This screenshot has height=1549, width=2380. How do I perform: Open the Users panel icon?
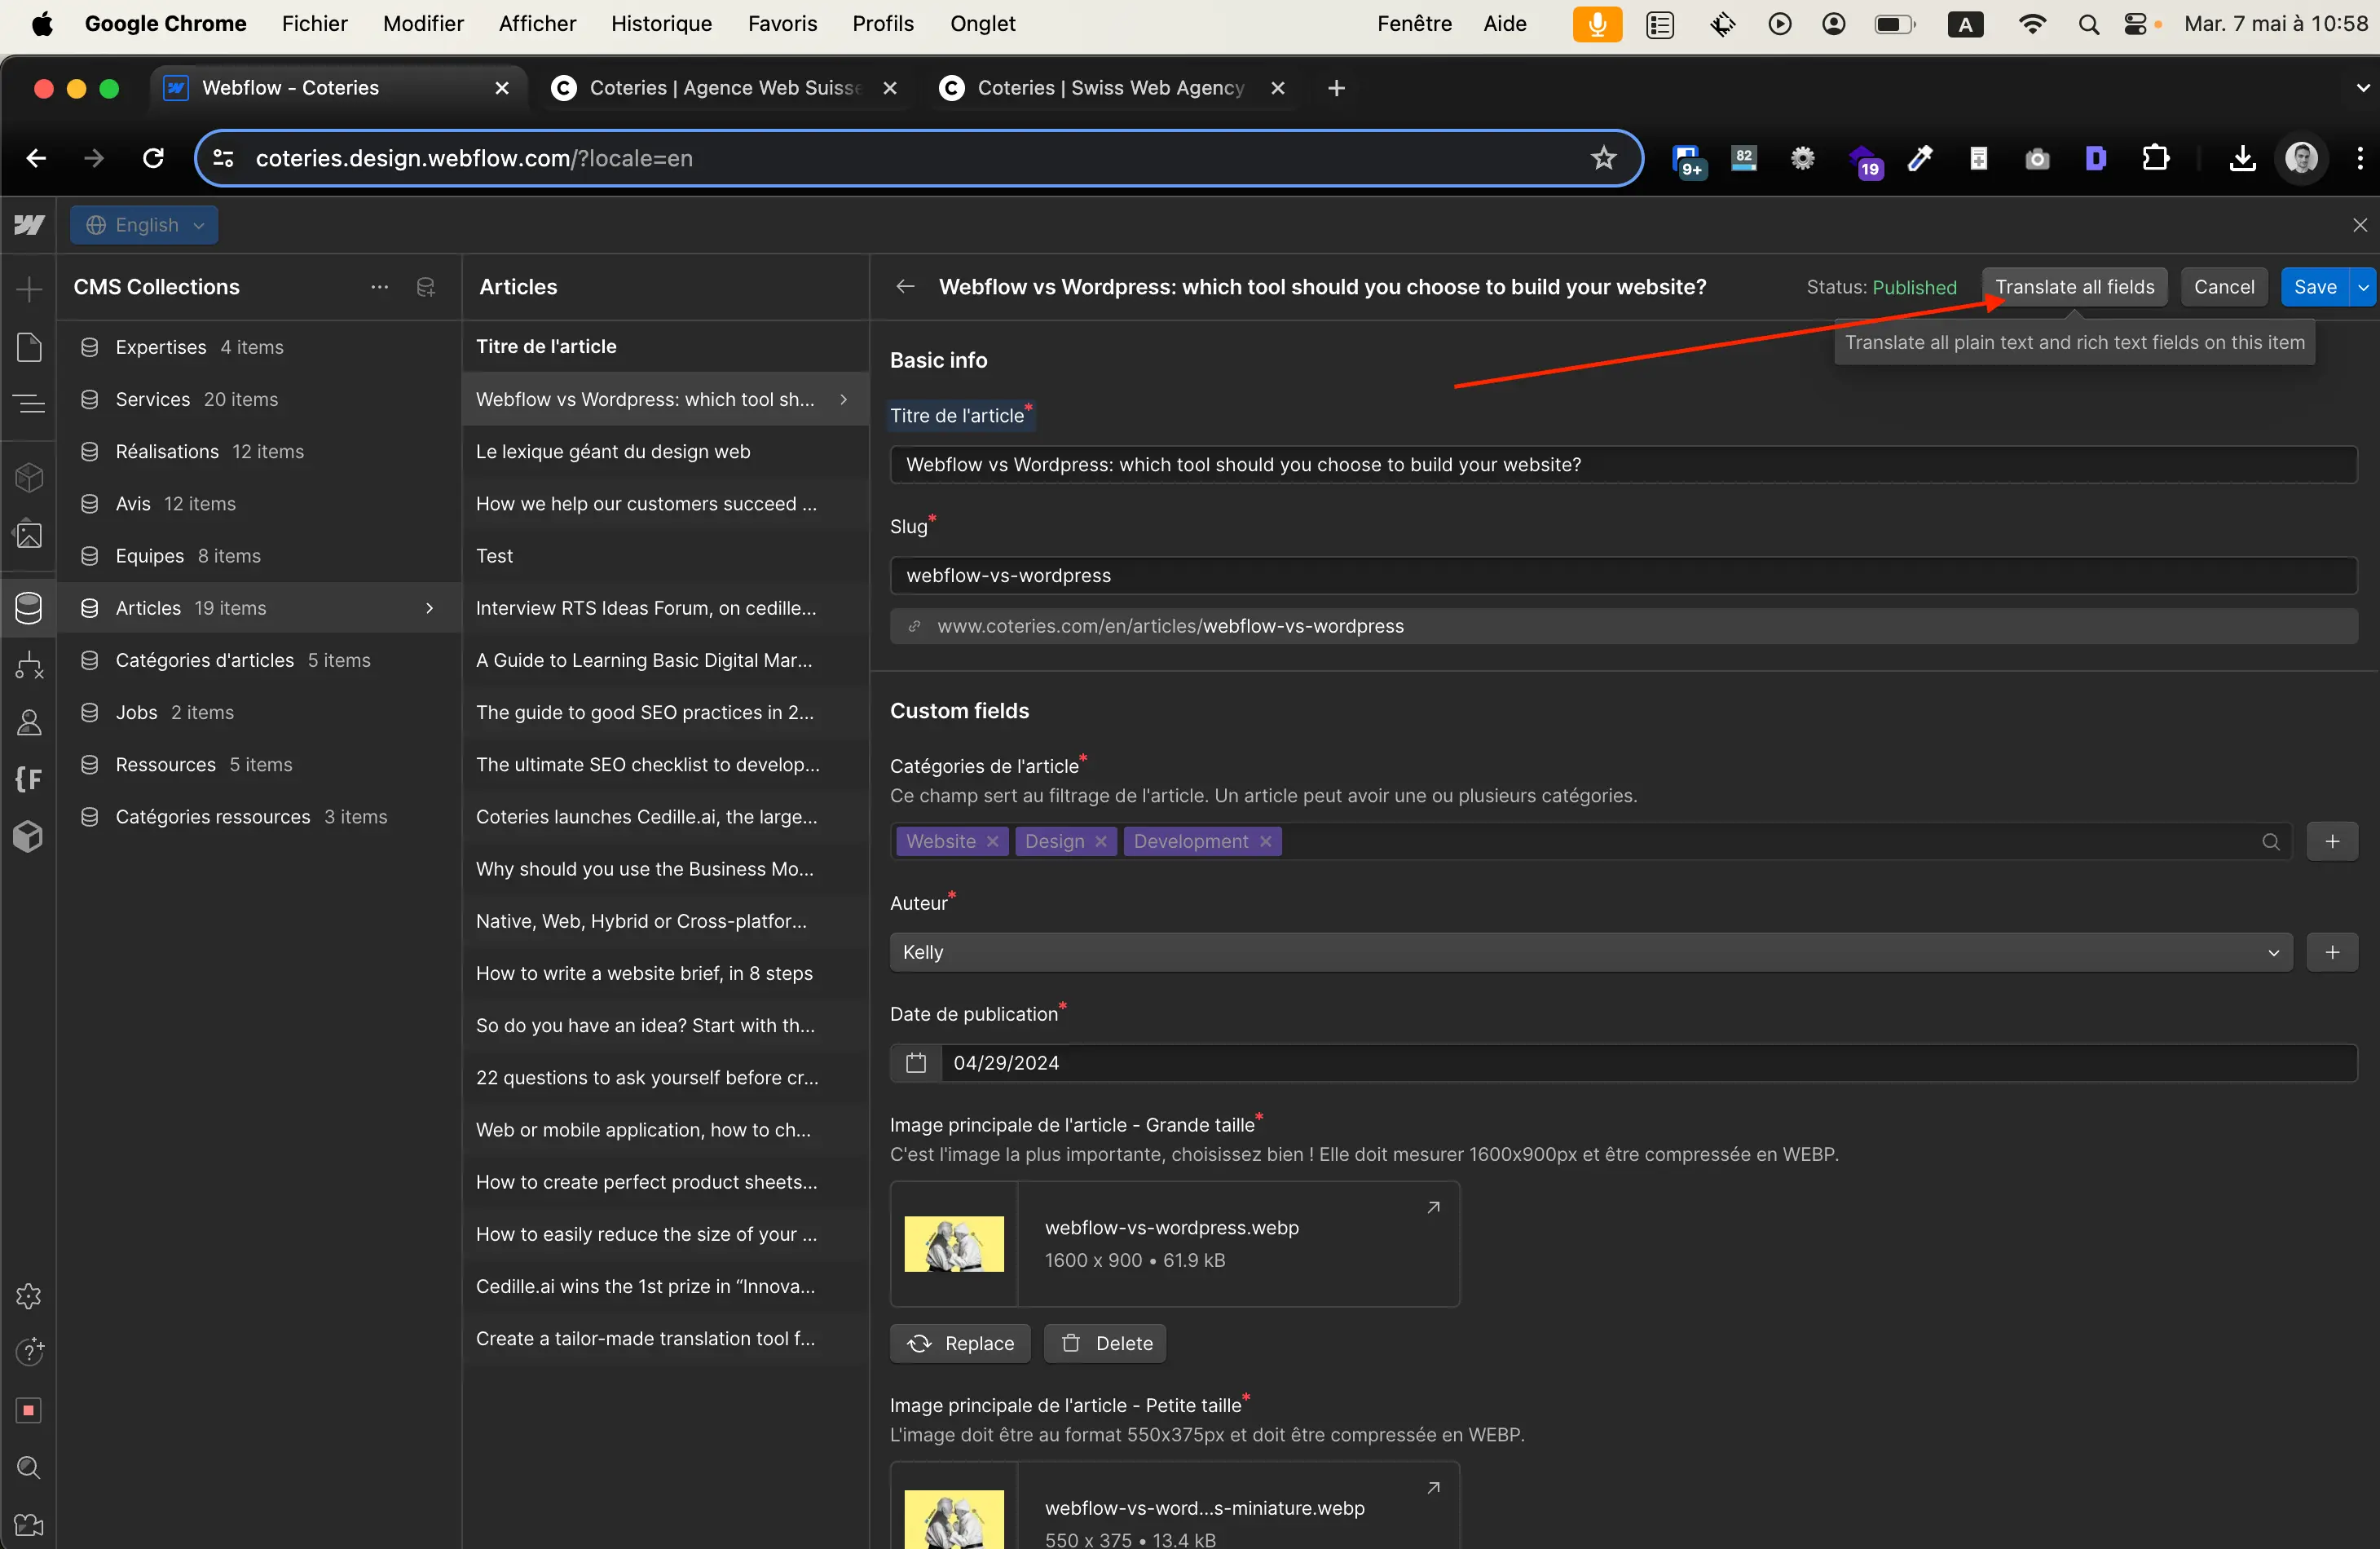[29, 722]
